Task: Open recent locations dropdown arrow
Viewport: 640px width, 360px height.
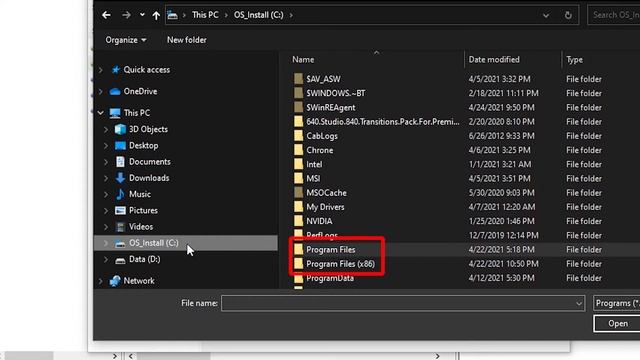Action: pos(142,15)
